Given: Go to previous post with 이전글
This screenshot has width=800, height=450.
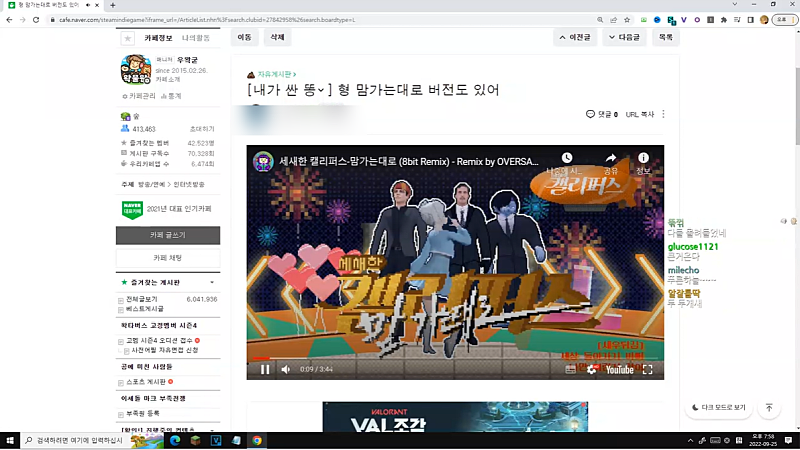Looking at the screenshot, I should 574,37.
